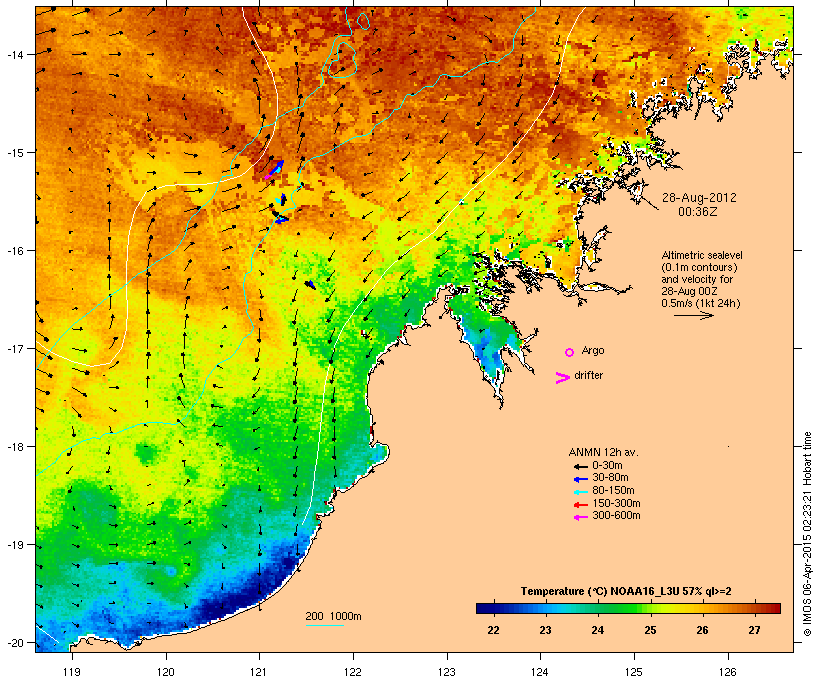The image size is (820, 680).
Task: Click the longitude axis label 121
Action: point(259,672)
